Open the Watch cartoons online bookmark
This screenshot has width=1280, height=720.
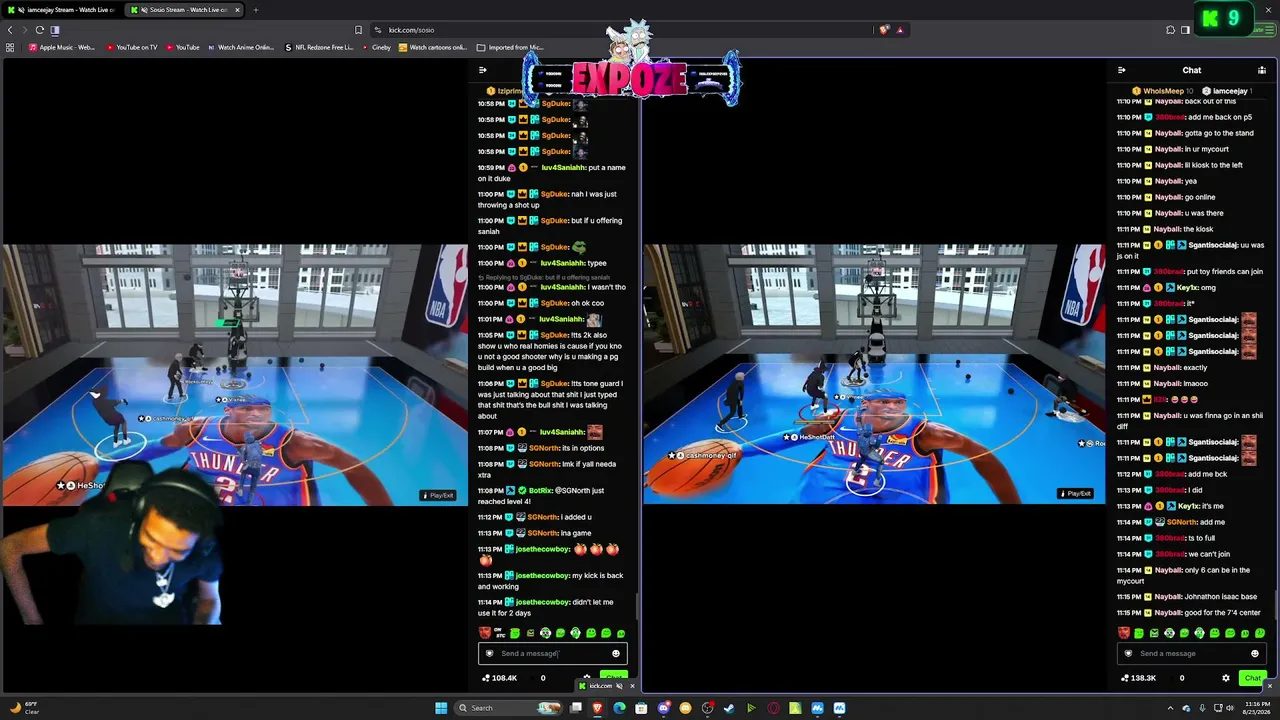(x=433, y=47)
